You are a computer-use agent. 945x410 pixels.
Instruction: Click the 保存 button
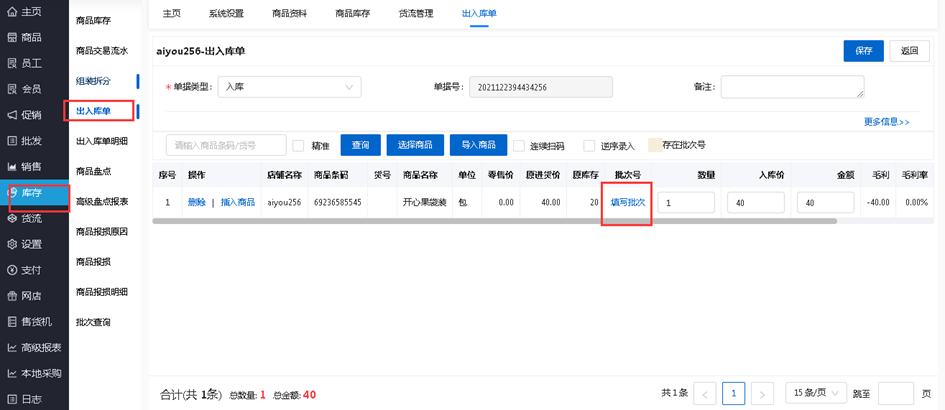point(864,51)
